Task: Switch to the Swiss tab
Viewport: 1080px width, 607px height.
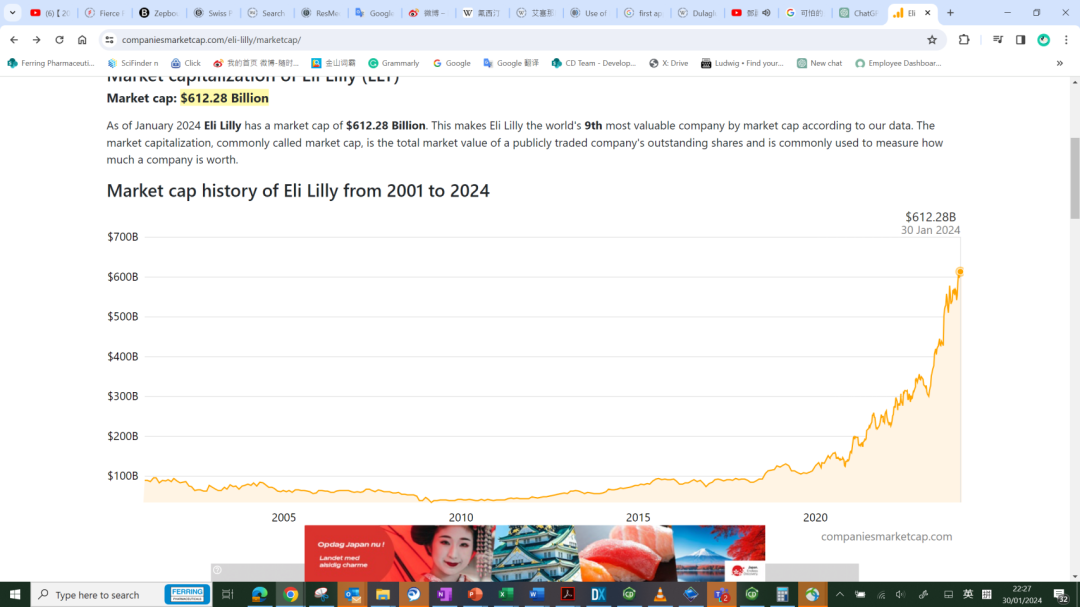Action: point(212,12)
